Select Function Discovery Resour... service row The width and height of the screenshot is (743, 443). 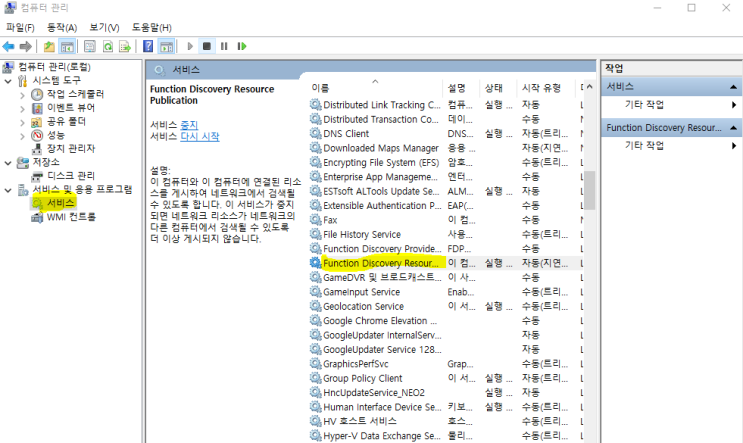tap(446, 263)
